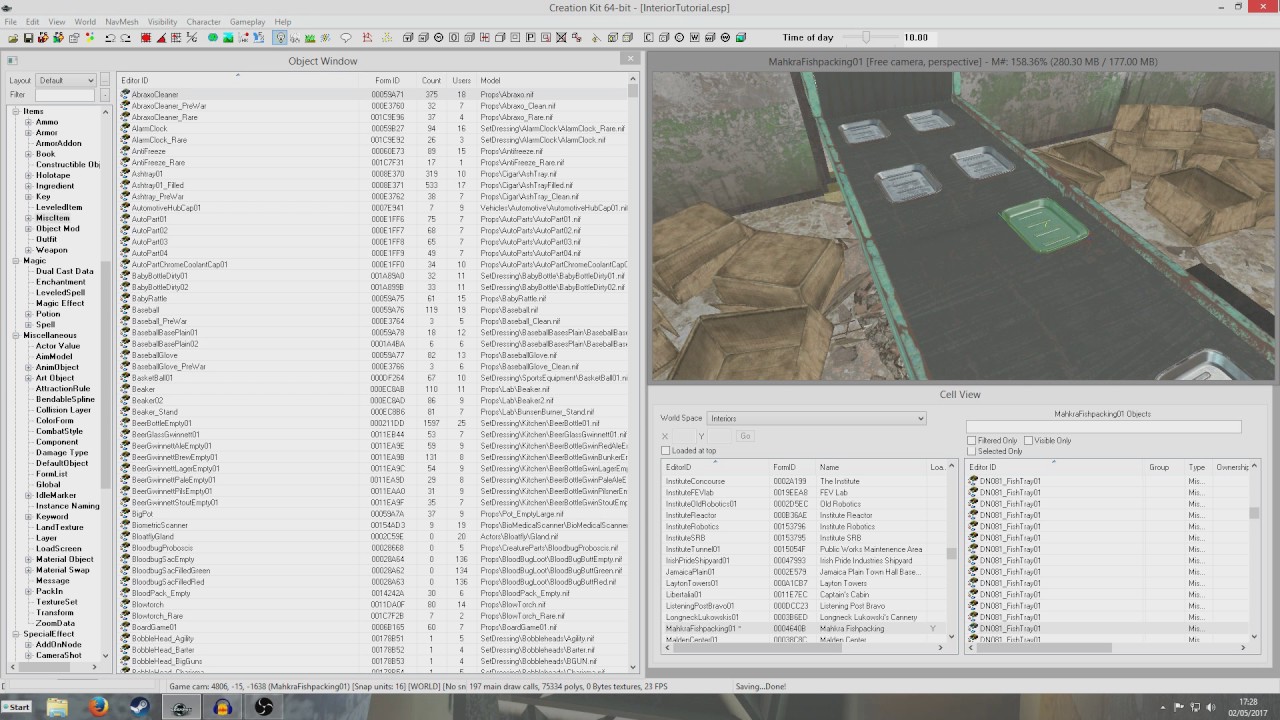Open the Visibility menu
This screenshot has height=720, width=1280.
point(162,21)
